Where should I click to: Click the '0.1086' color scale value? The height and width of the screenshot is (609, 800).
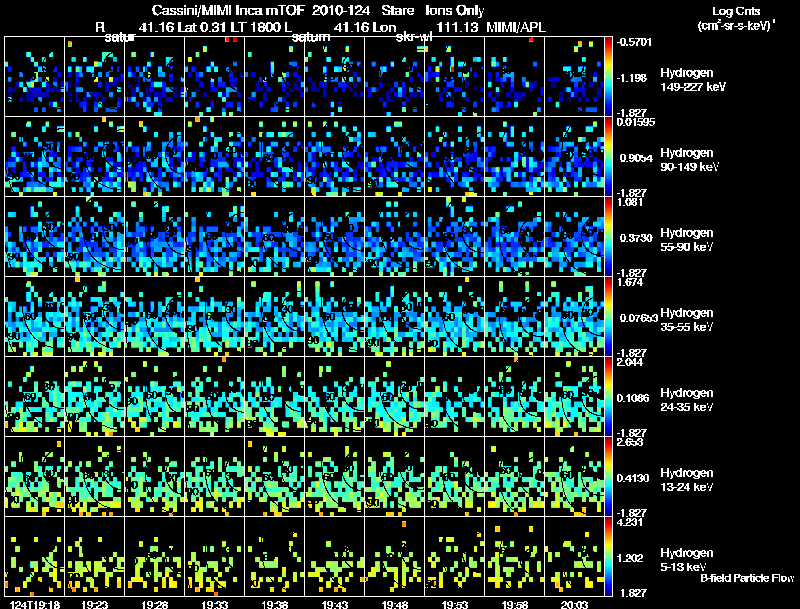(x=633, y=398)
